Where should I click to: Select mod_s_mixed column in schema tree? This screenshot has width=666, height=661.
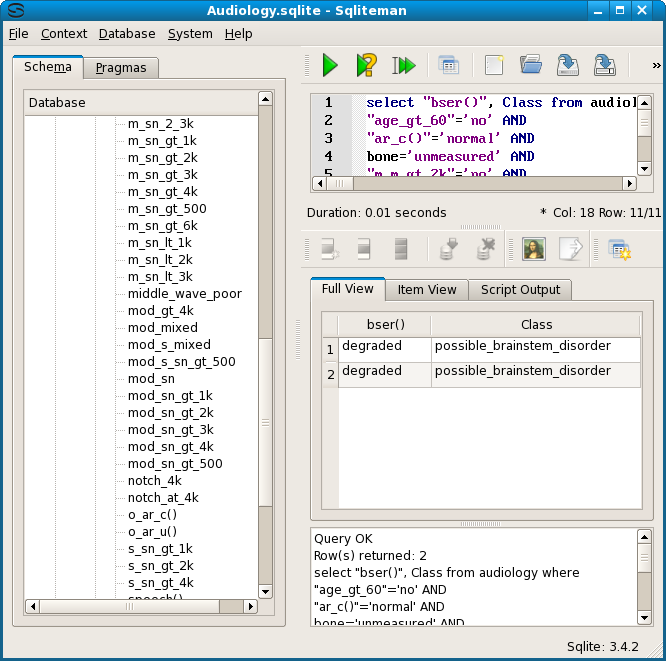[169, 345]
